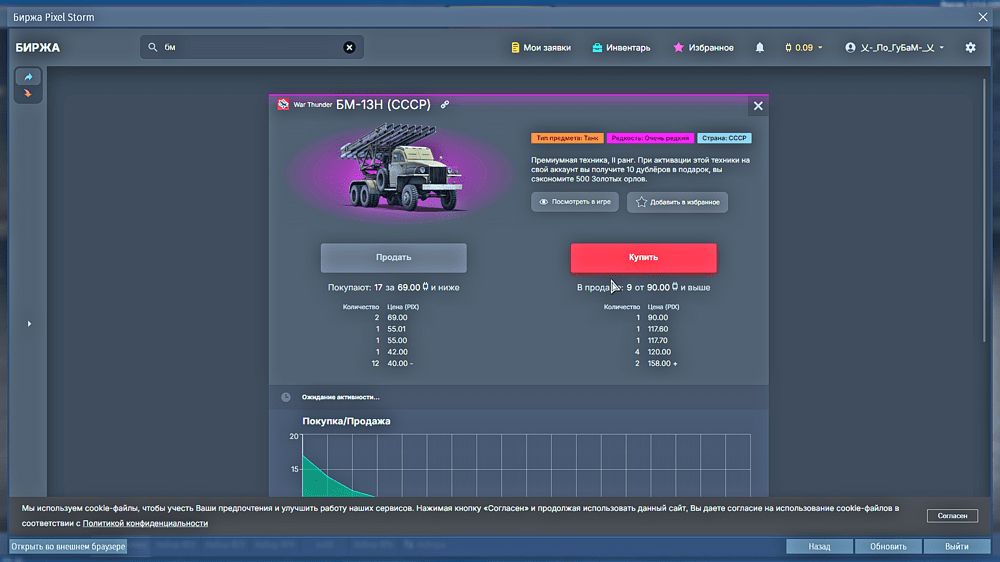
Task: Close the БМ-13Н item dialog
Action: tap(758, 106)
